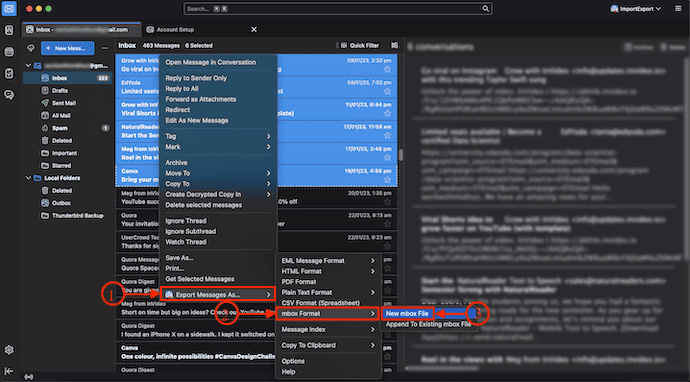
Task: Select Save As... menu item
Action: [x=218, y=257]
